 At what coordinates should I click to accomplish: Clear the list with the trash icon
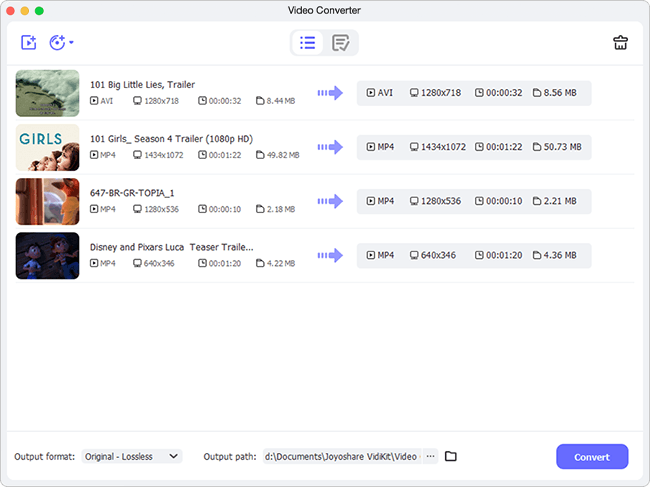(x=620, y=43)
